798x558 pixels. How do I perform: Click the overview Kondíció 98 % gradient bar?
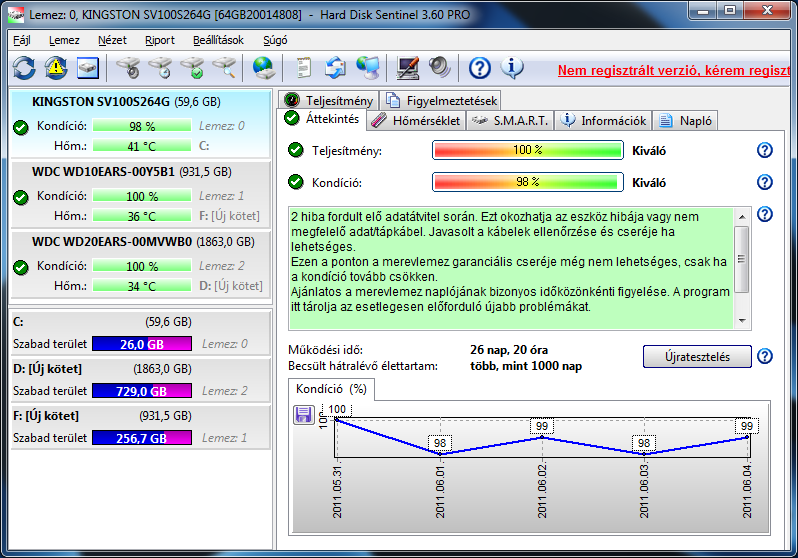tap(528, 182)
